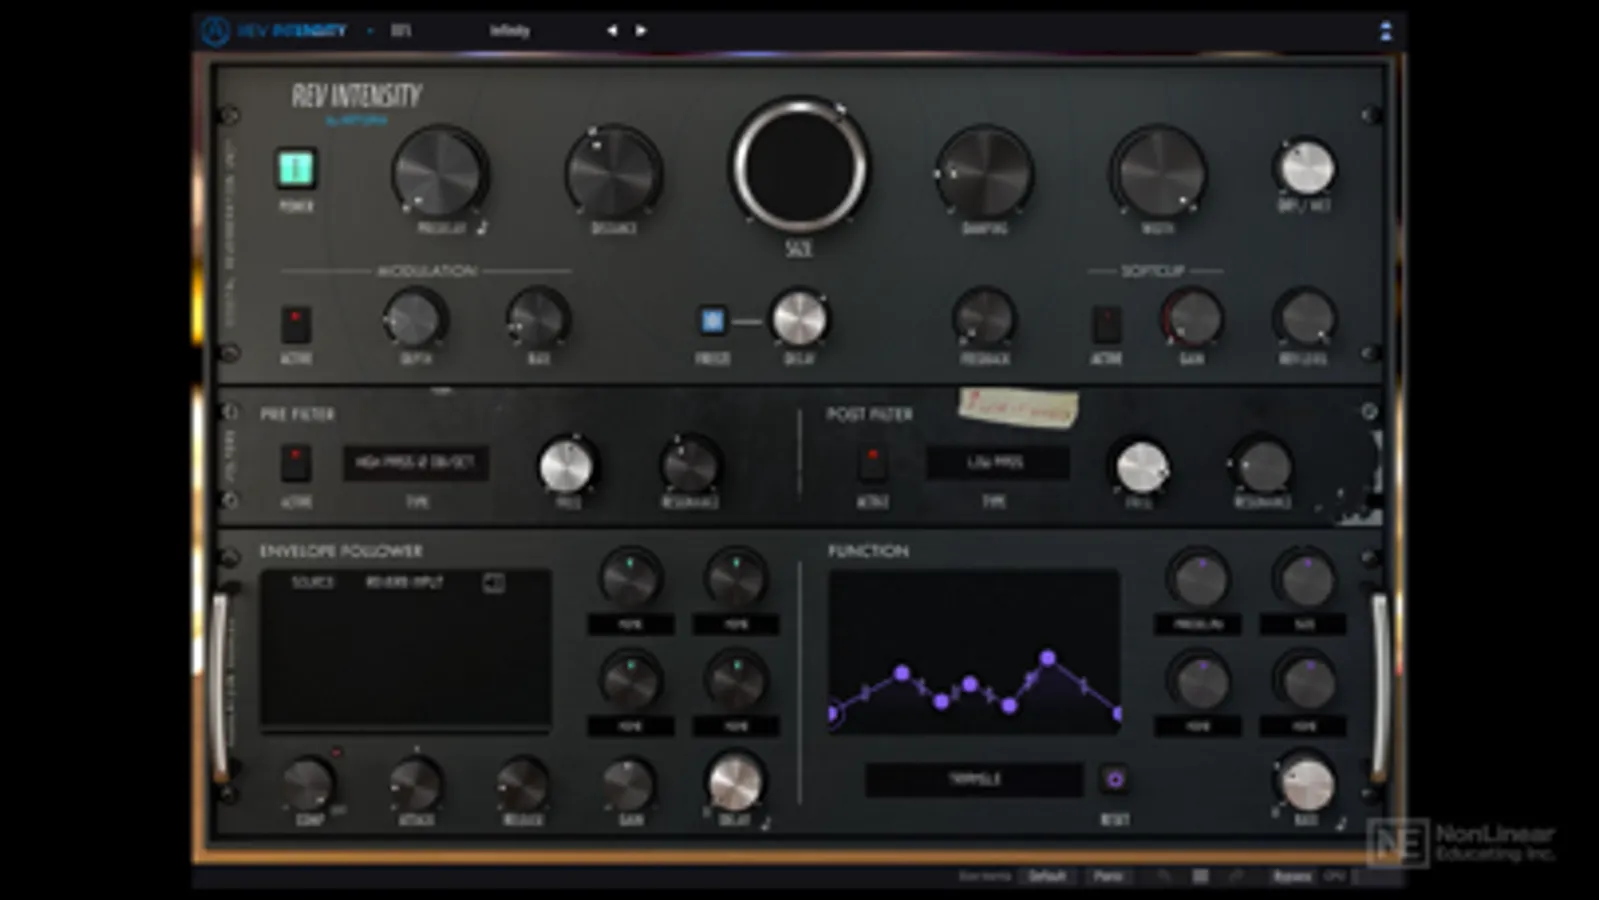Click the Delay knob beside Freeze

click(799, 319)
